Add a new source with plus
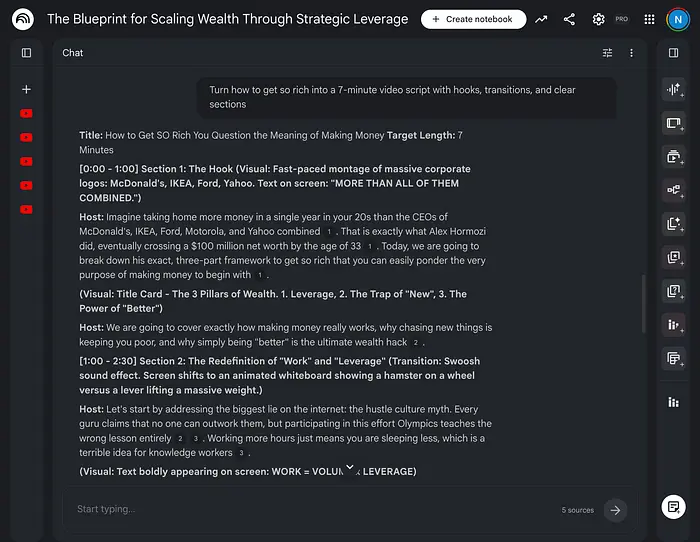This screenshot has height=542, width=700. tap(26, 89)
